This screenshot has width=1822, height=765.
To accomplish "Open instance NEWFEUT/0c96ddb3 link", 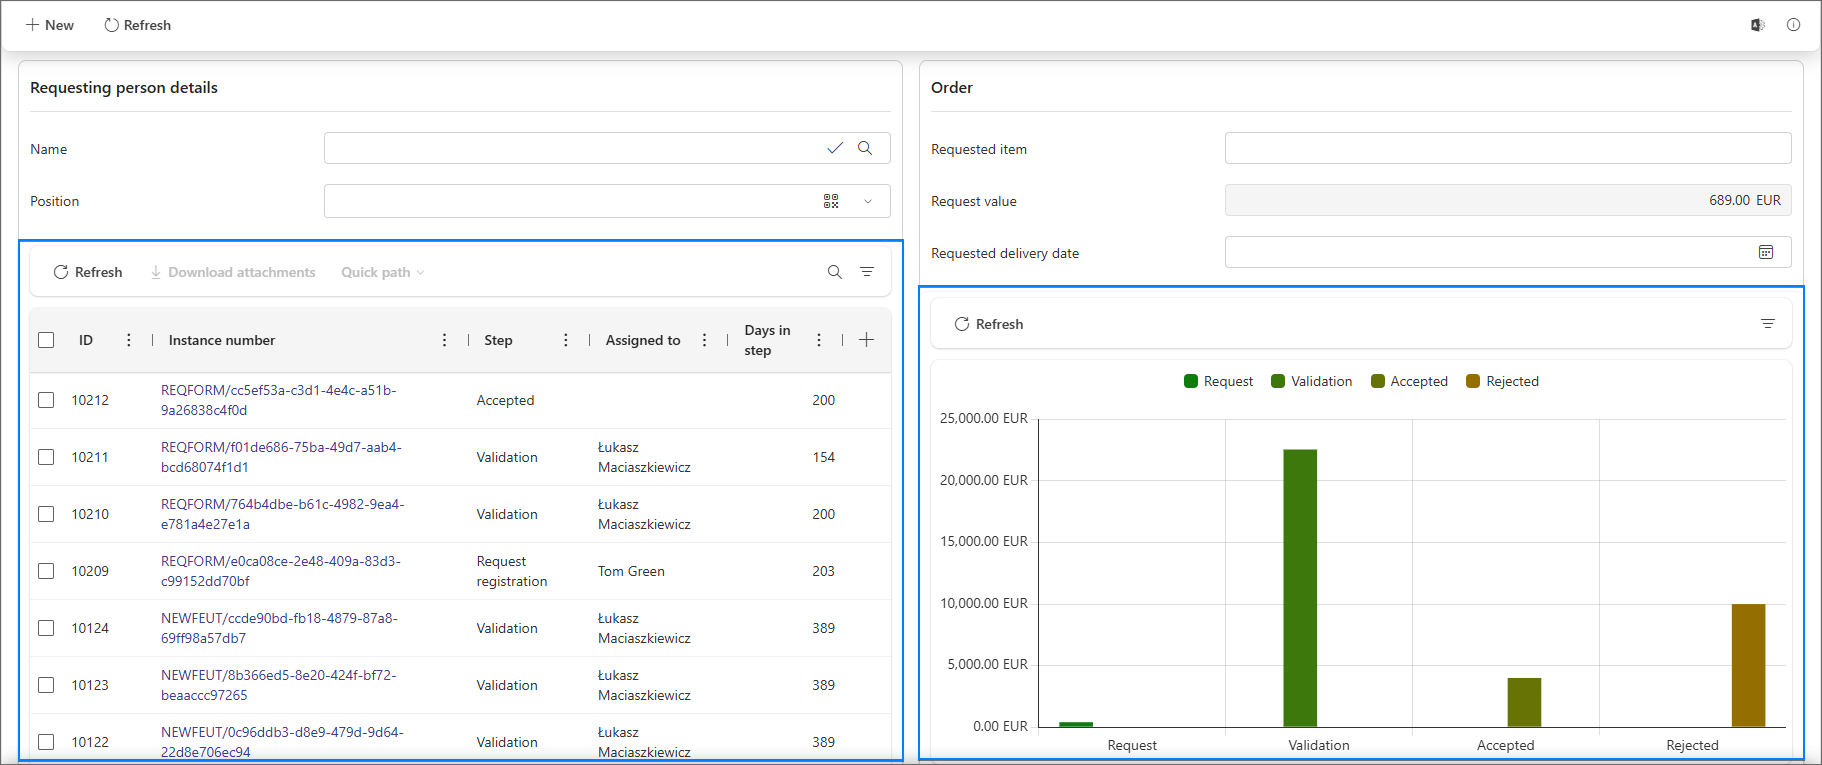I will coord(283,742).
